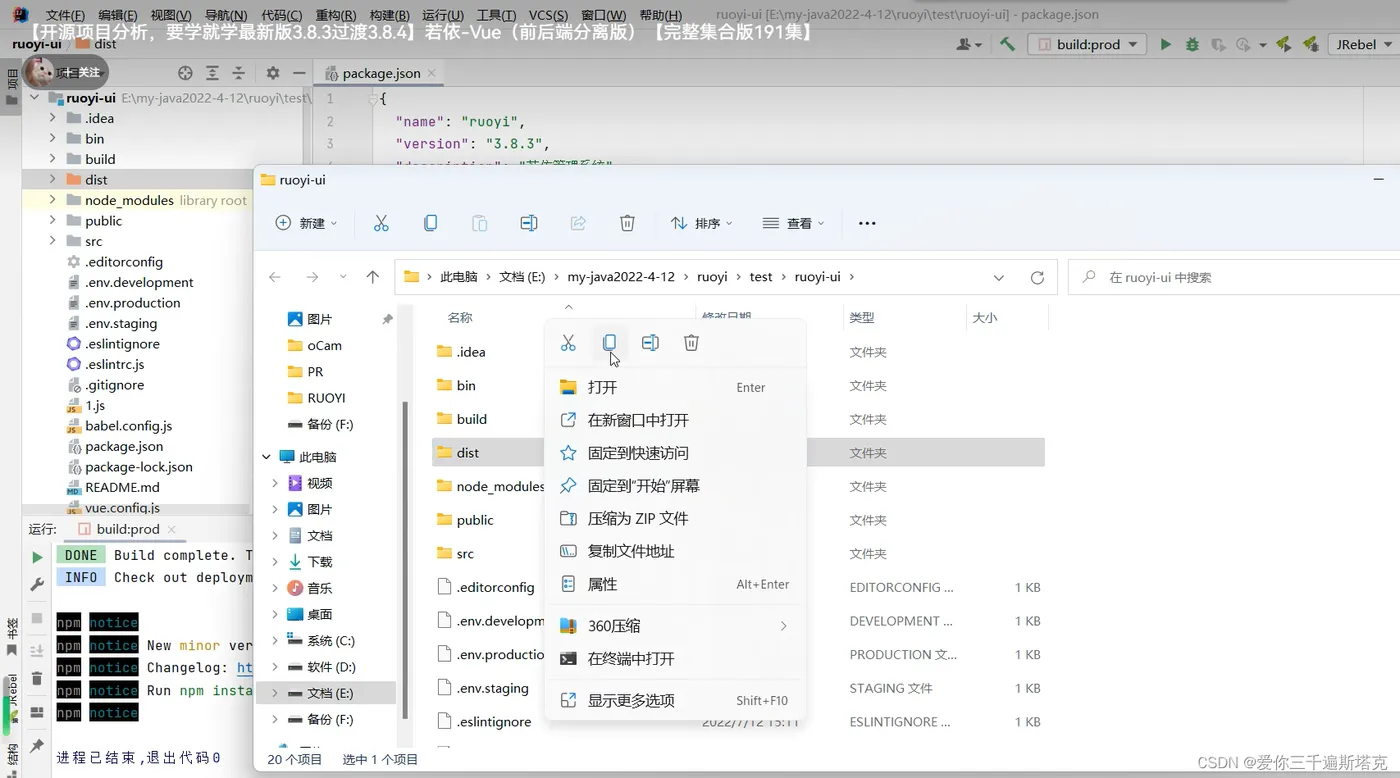Choose 显示更多选项 in the context menu
The height and width of the screenshot is (778, 1400).
pyautogui.click(x=676, y=701)
